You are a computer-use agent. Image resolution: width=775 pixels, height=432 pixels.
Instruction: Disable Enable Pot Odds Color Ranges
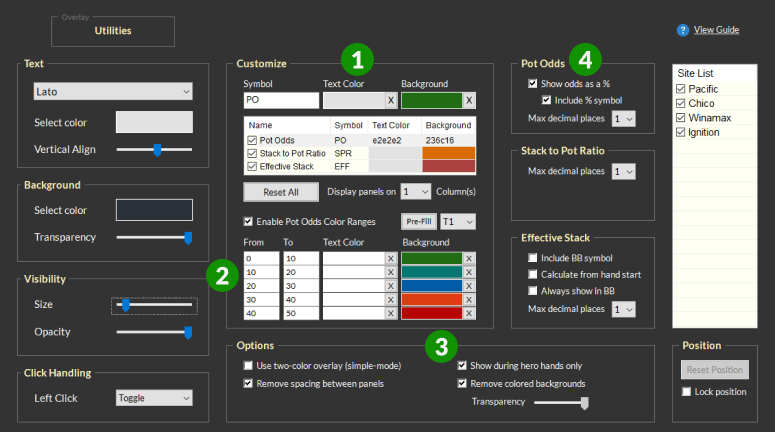[x=248, y=221]
